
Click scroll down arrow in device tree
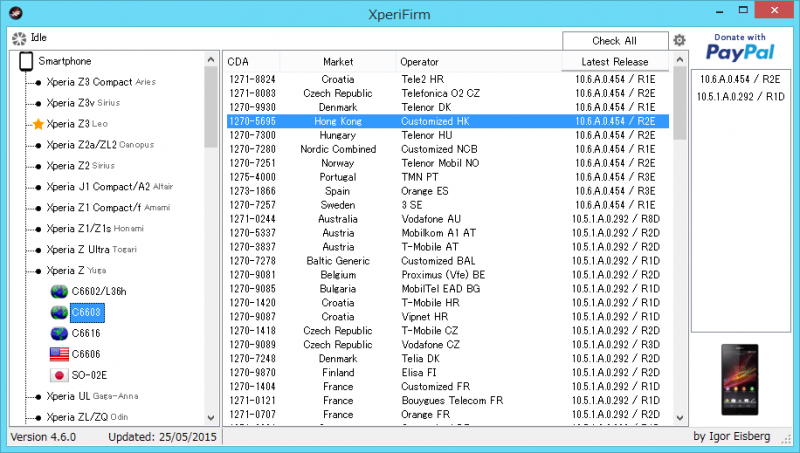coord(211,418)
